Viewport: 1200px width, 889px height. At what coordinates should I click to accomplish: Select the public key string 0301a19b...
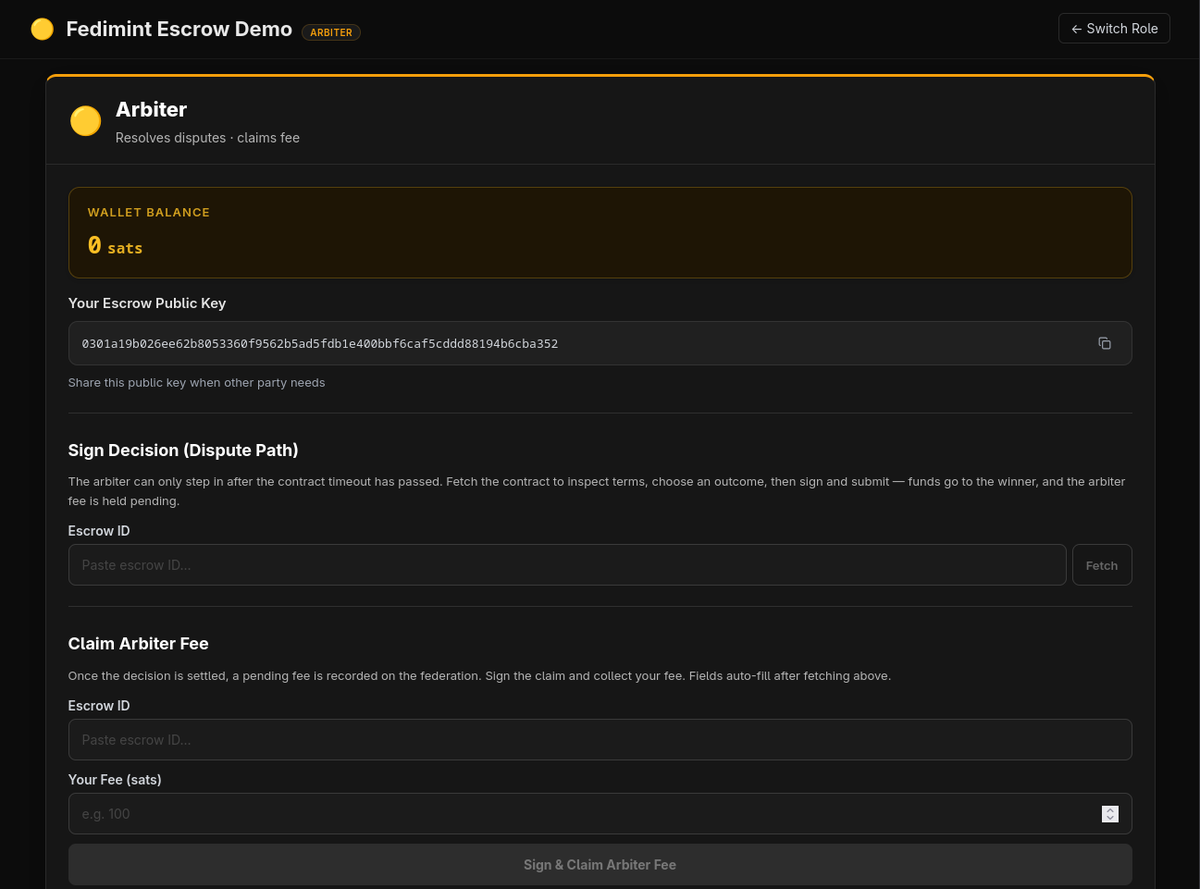pyautogui.click(x=320, y=343)
